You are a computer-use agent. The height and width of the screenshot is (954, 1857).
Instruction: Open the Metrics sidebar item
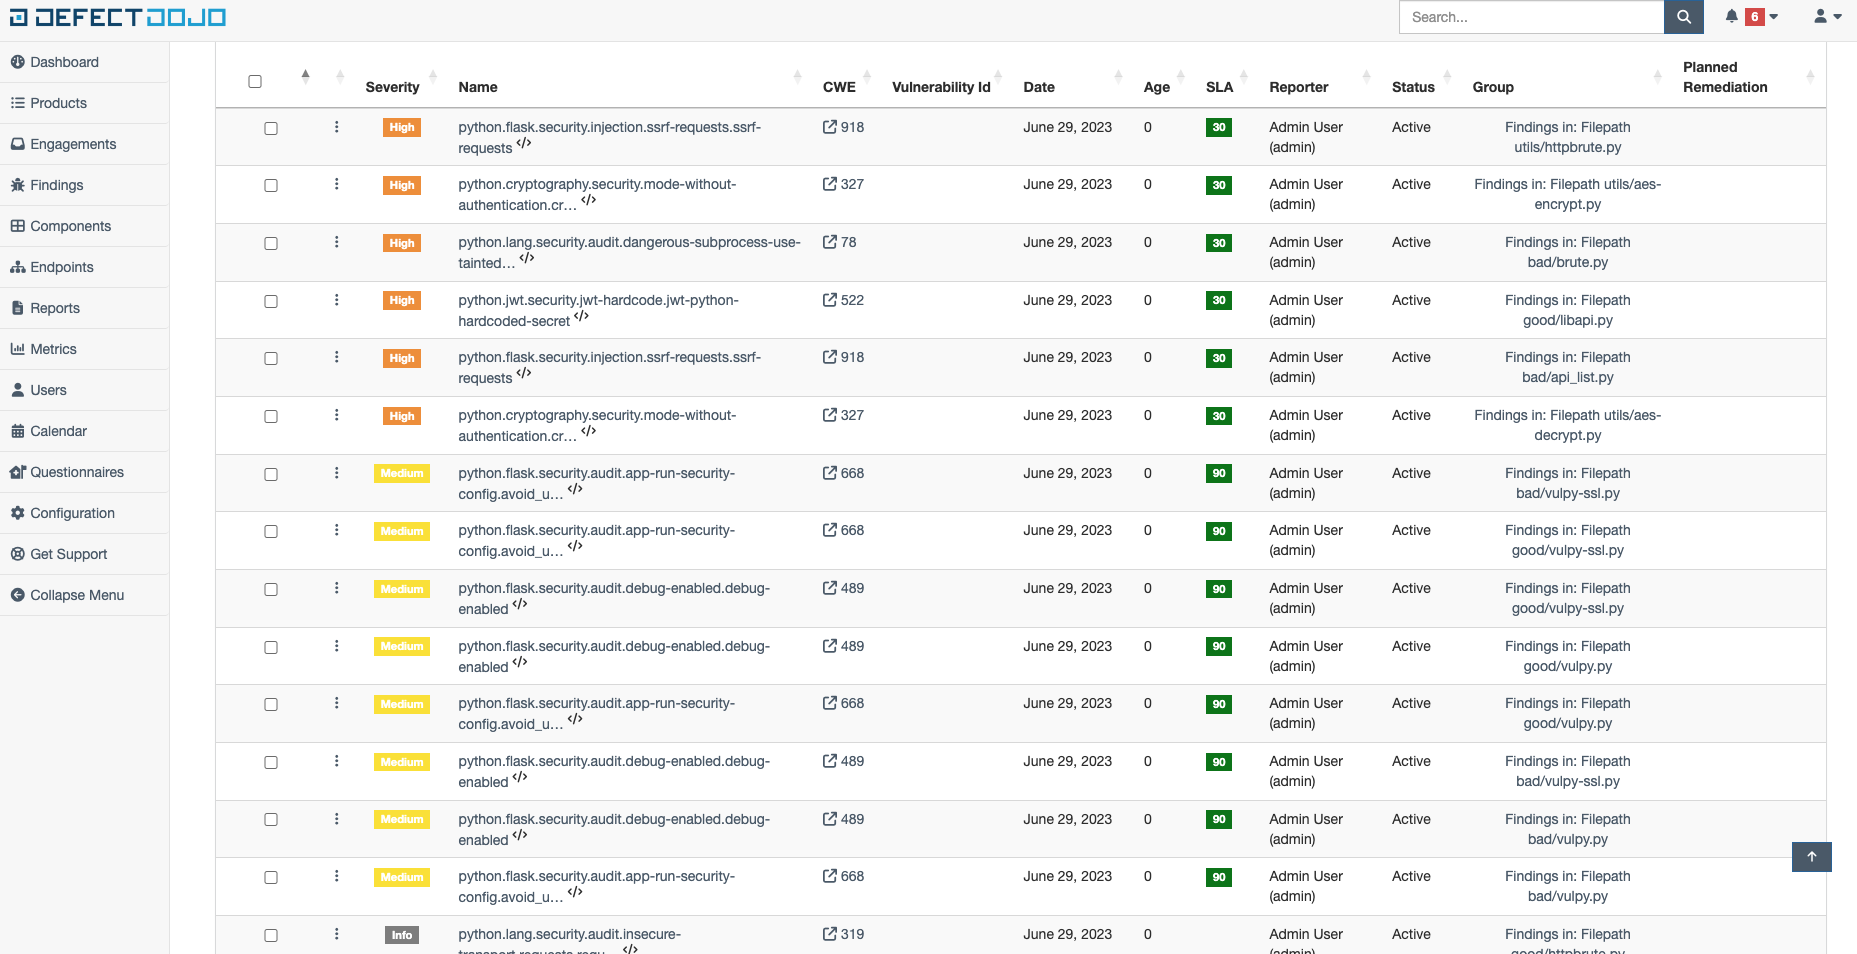pyautogui.click(x=84, y=349)
